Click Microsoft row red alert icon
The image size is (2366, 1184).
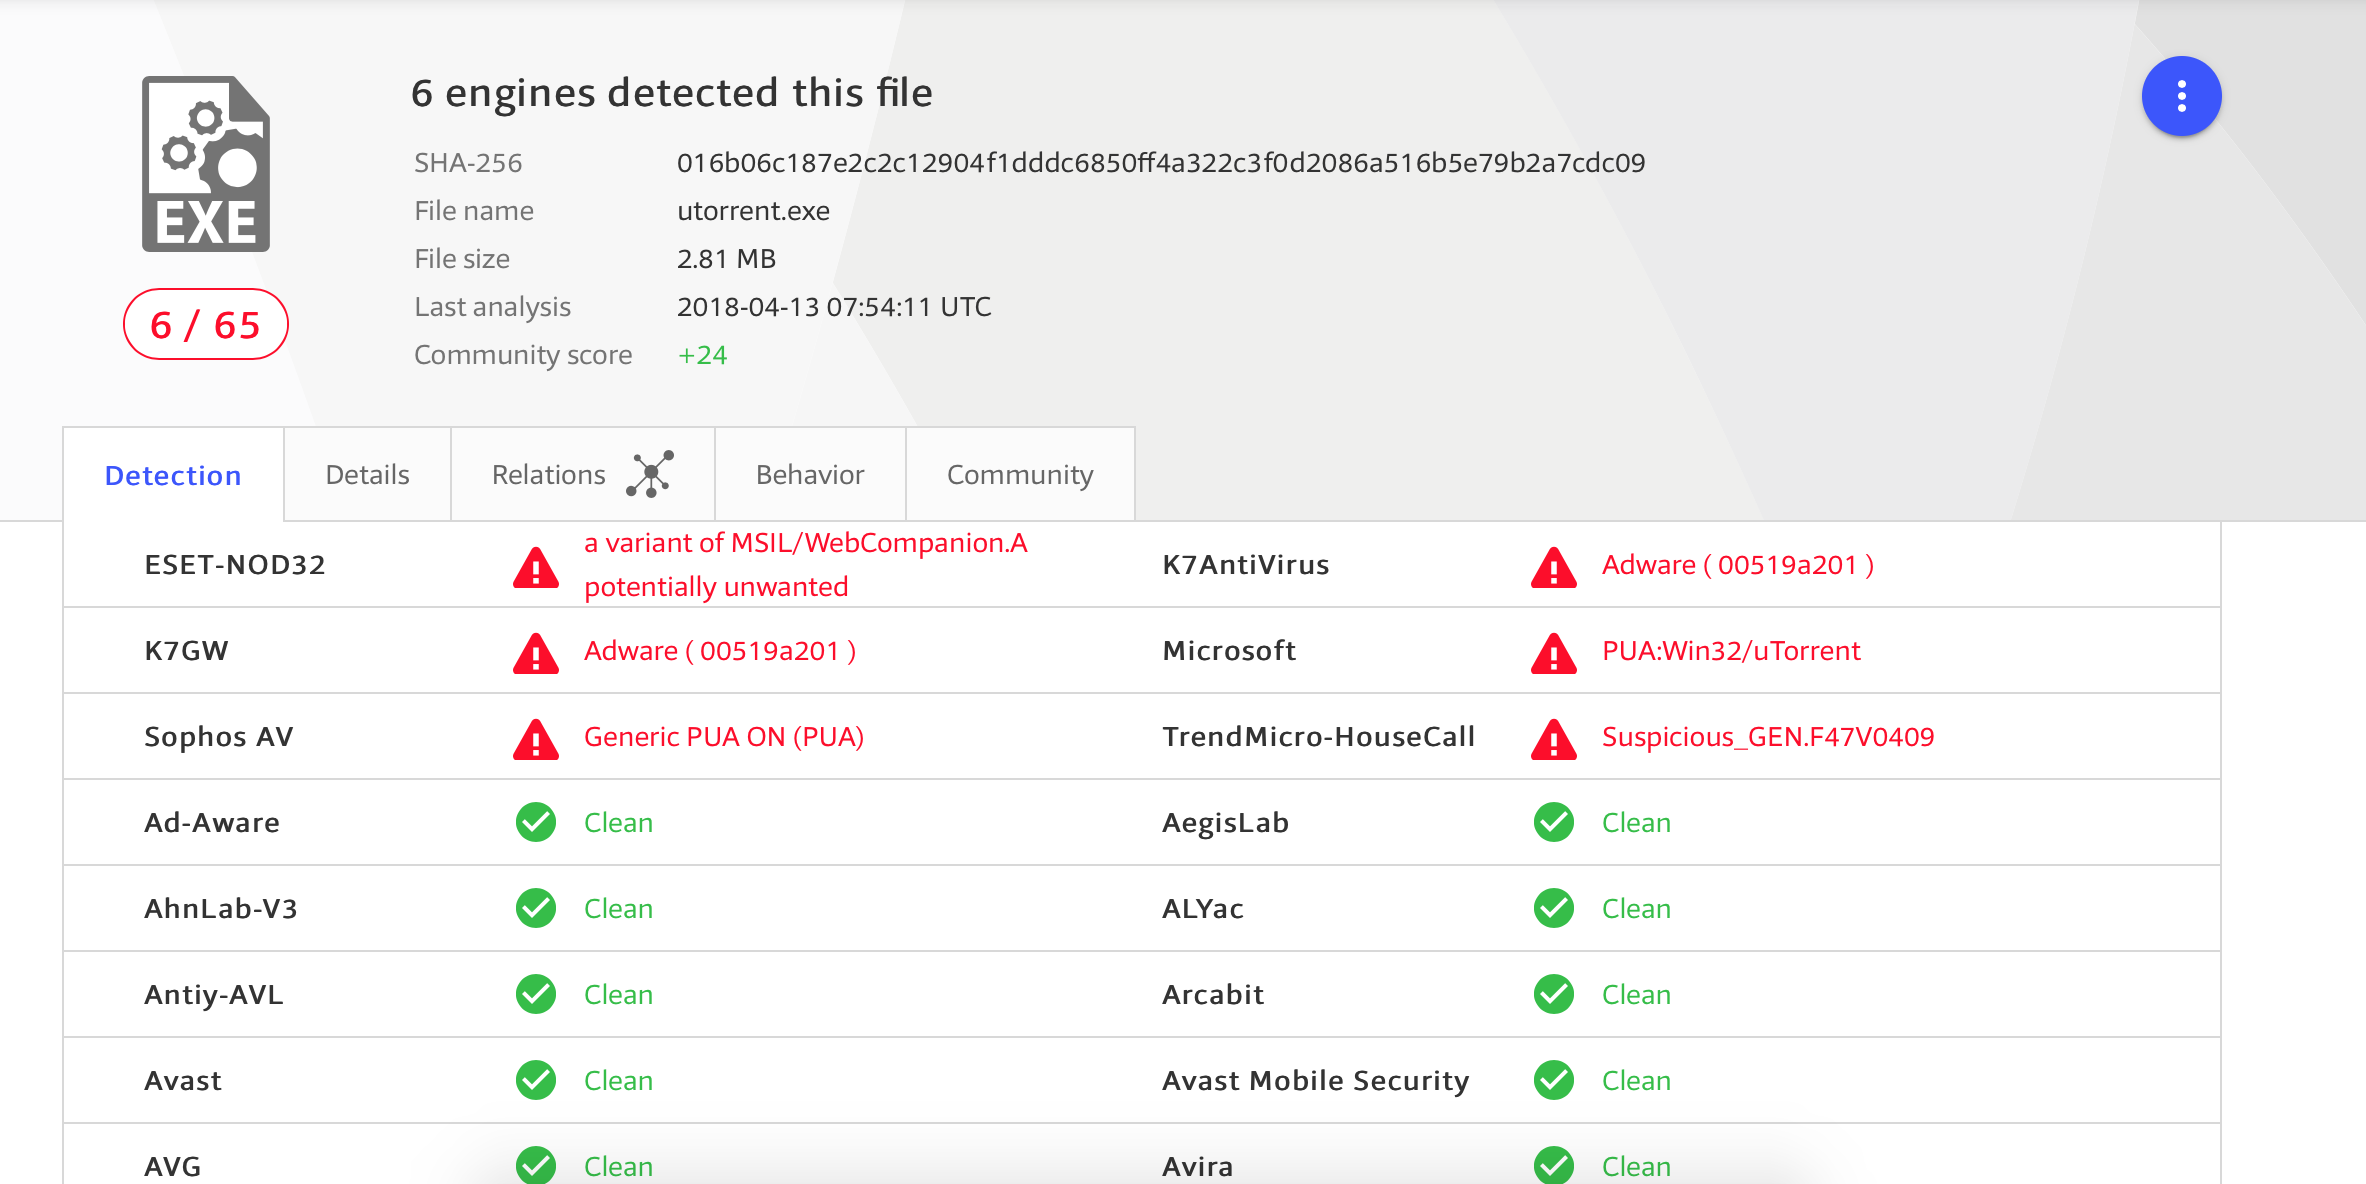click(1554, 653)
